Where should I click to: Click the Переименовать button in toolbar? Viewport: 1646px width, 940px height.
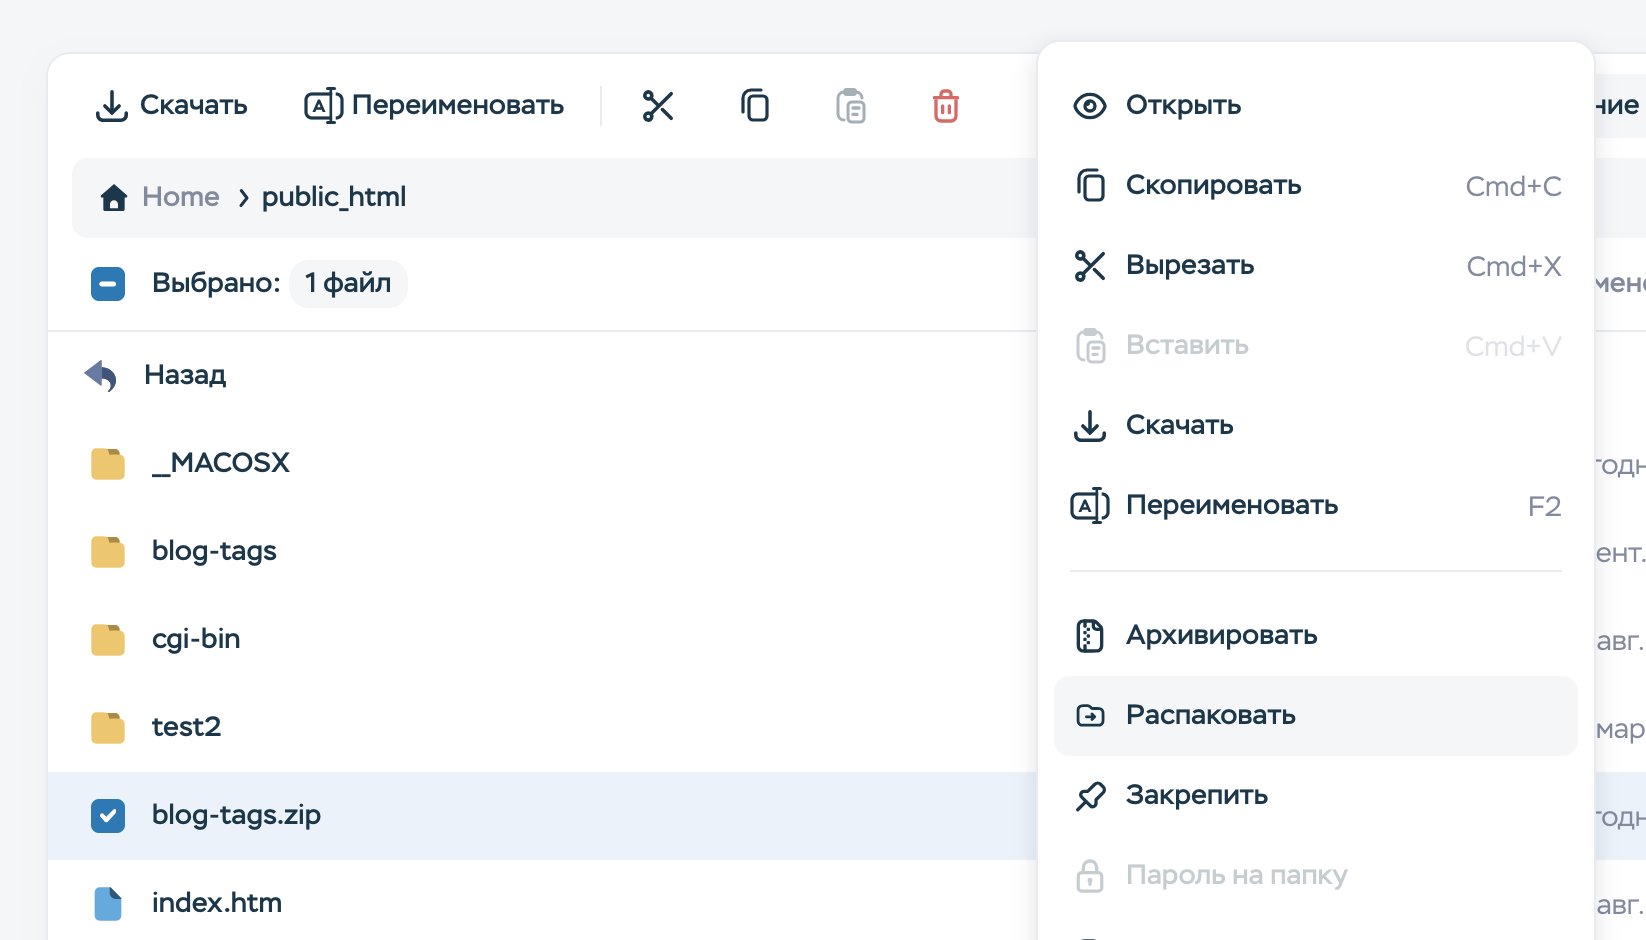click(434, 106)
